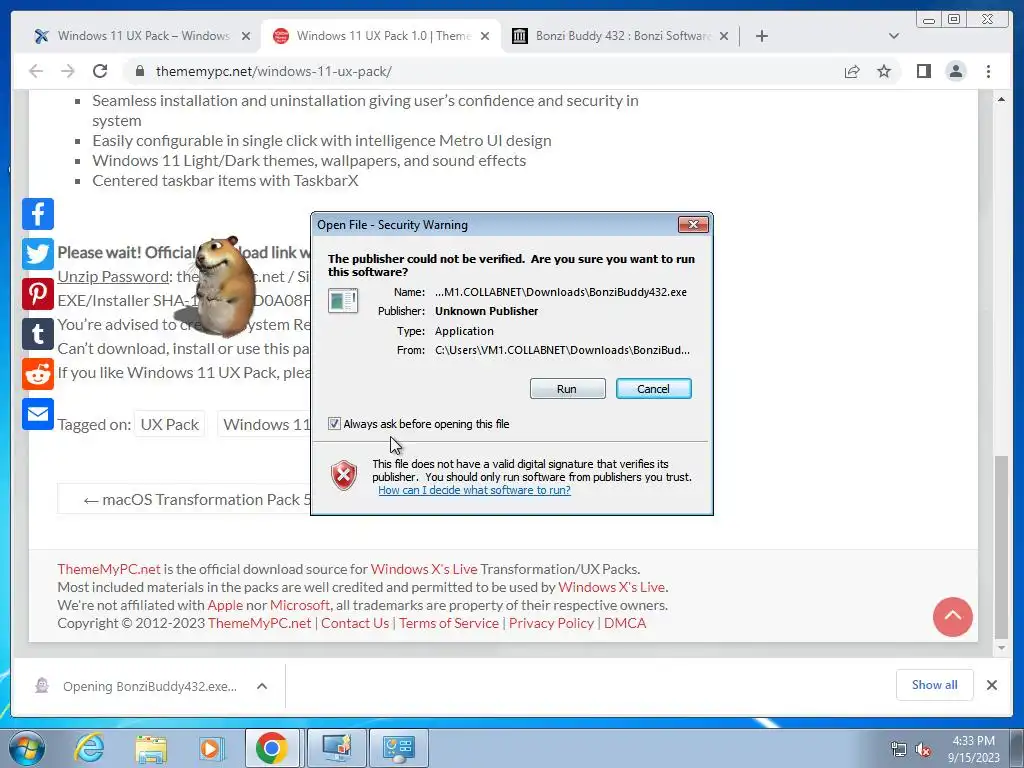
Task: Open the Privacy Policy link
Action: pyautogui.click(x=551, y=623)
